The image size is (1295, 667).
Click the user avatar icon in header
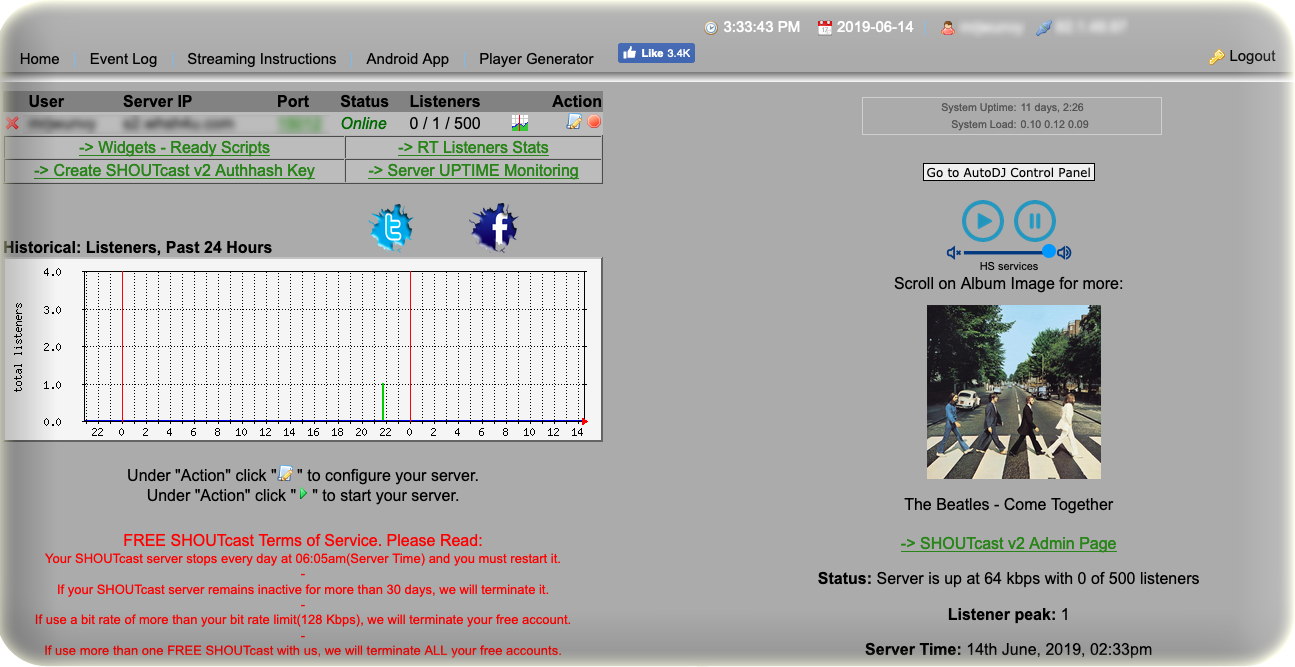point(947,28)
